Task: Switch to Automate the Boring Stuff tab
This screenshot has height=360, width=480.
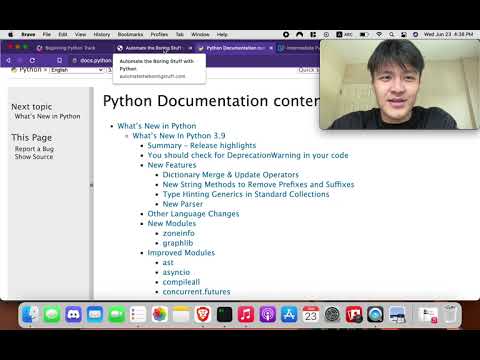Action: [x=154, y=48]
